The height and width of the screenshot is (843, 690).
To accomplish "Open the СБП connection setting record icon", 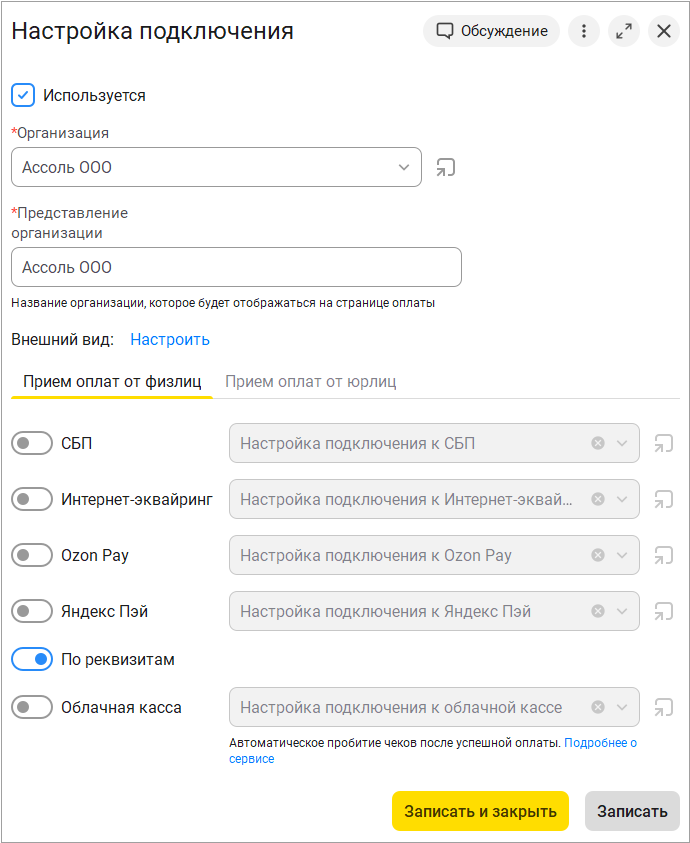I will click(664, 444).
